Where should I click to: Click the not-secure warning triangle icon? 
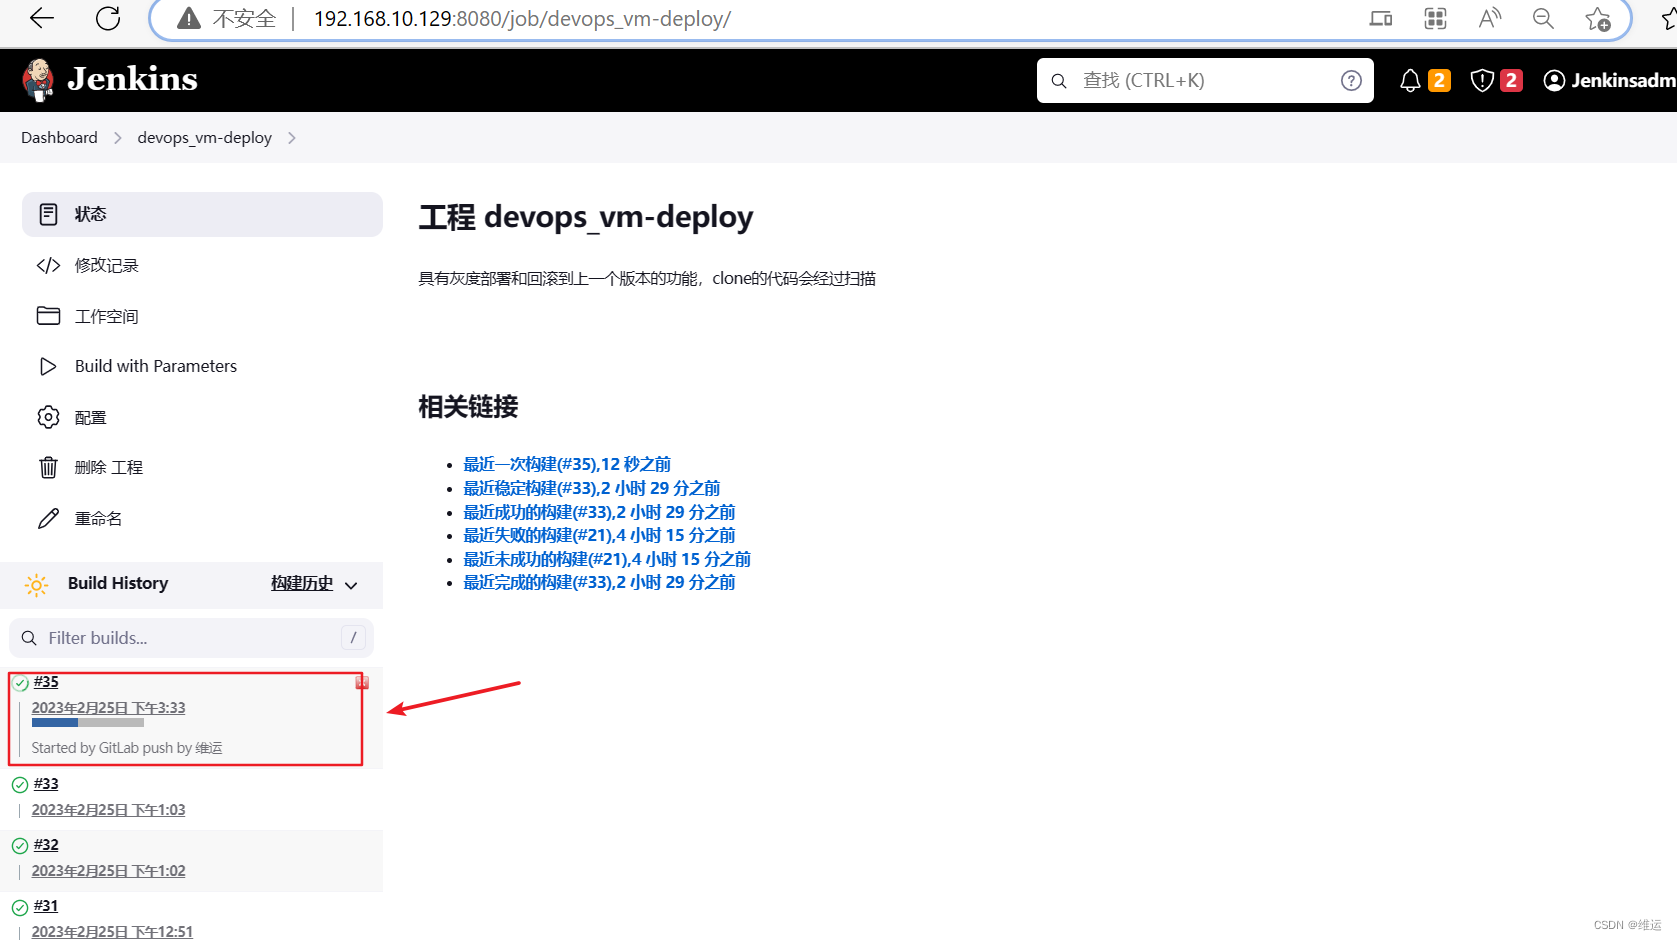[189, 19]
